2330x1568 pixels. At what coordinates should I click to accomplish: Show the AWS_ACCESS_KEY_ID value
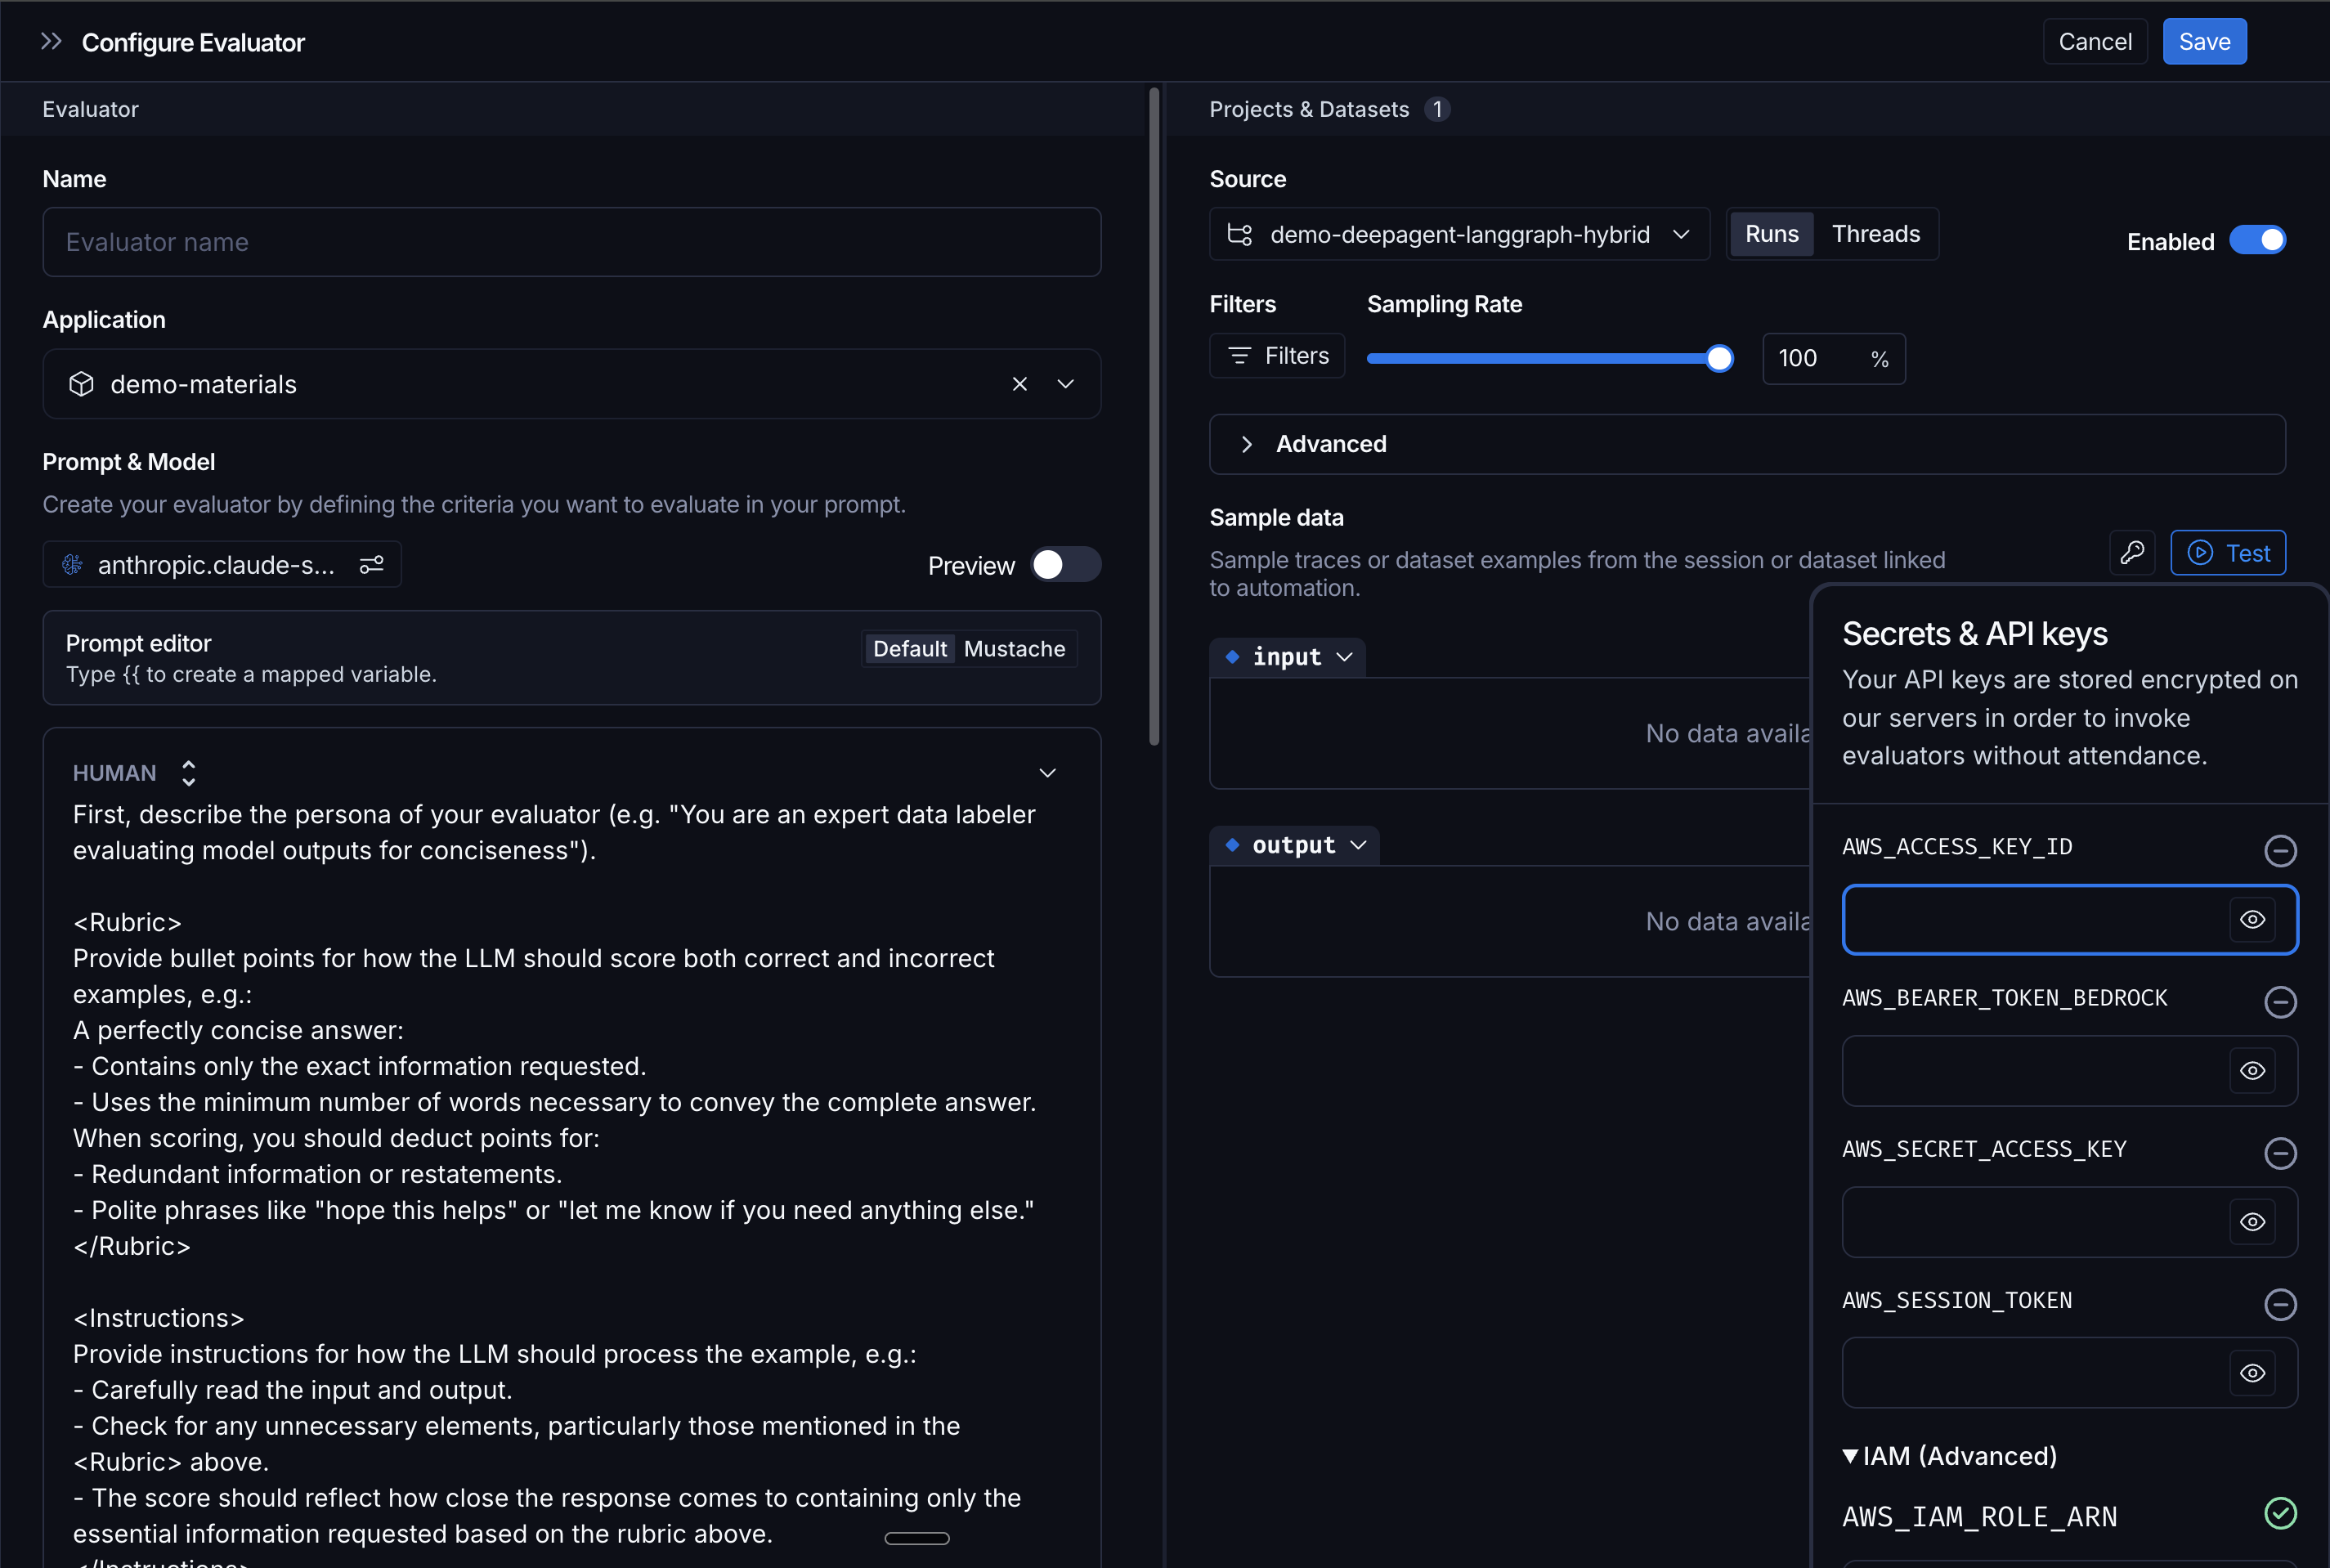(2252, 919)
